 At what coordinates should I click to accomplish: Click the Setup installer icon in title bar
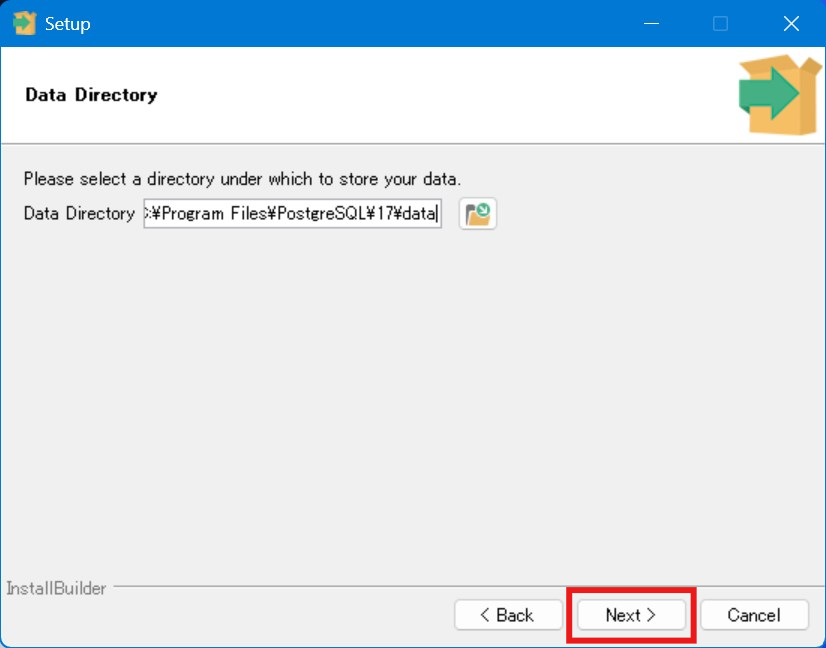24,24
